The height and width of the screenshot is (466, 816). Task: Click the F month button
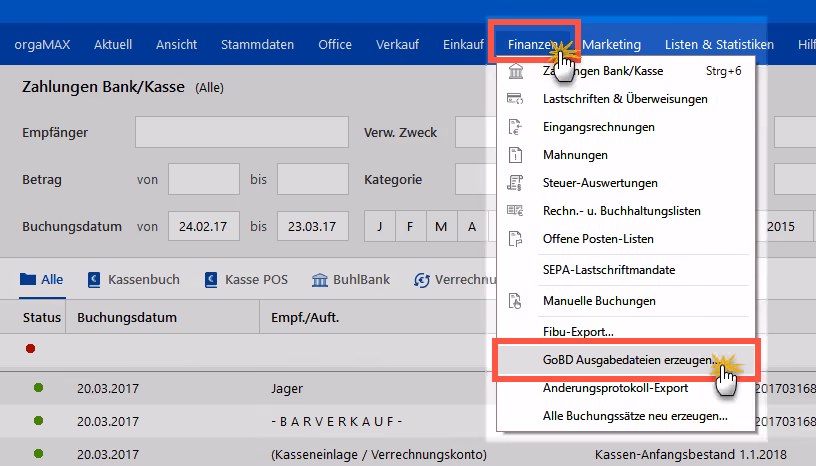(x=410, y=226)
